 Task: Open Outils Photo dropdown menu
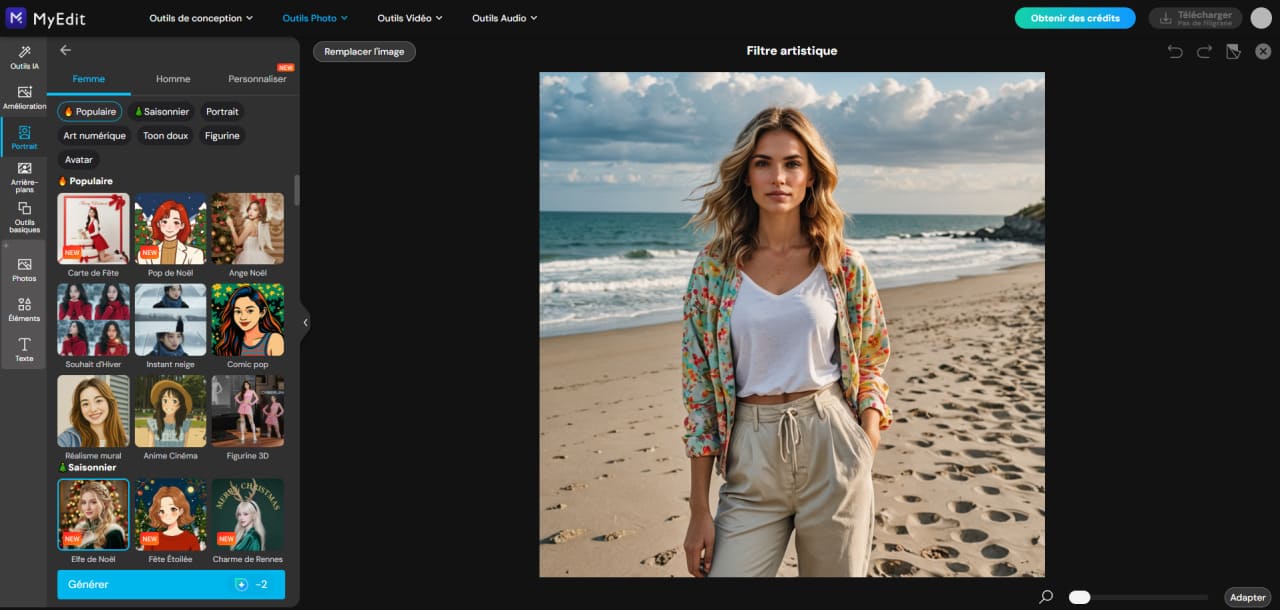point(315,18)
